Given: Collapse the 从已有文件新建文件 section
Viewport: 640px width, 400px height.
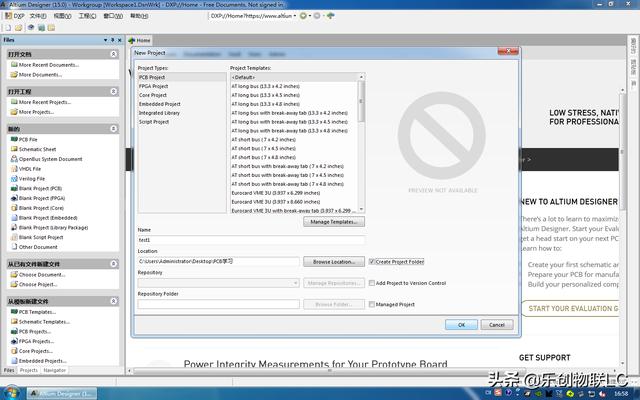Looking at the screenshot, I should click(x=113, y=264).
